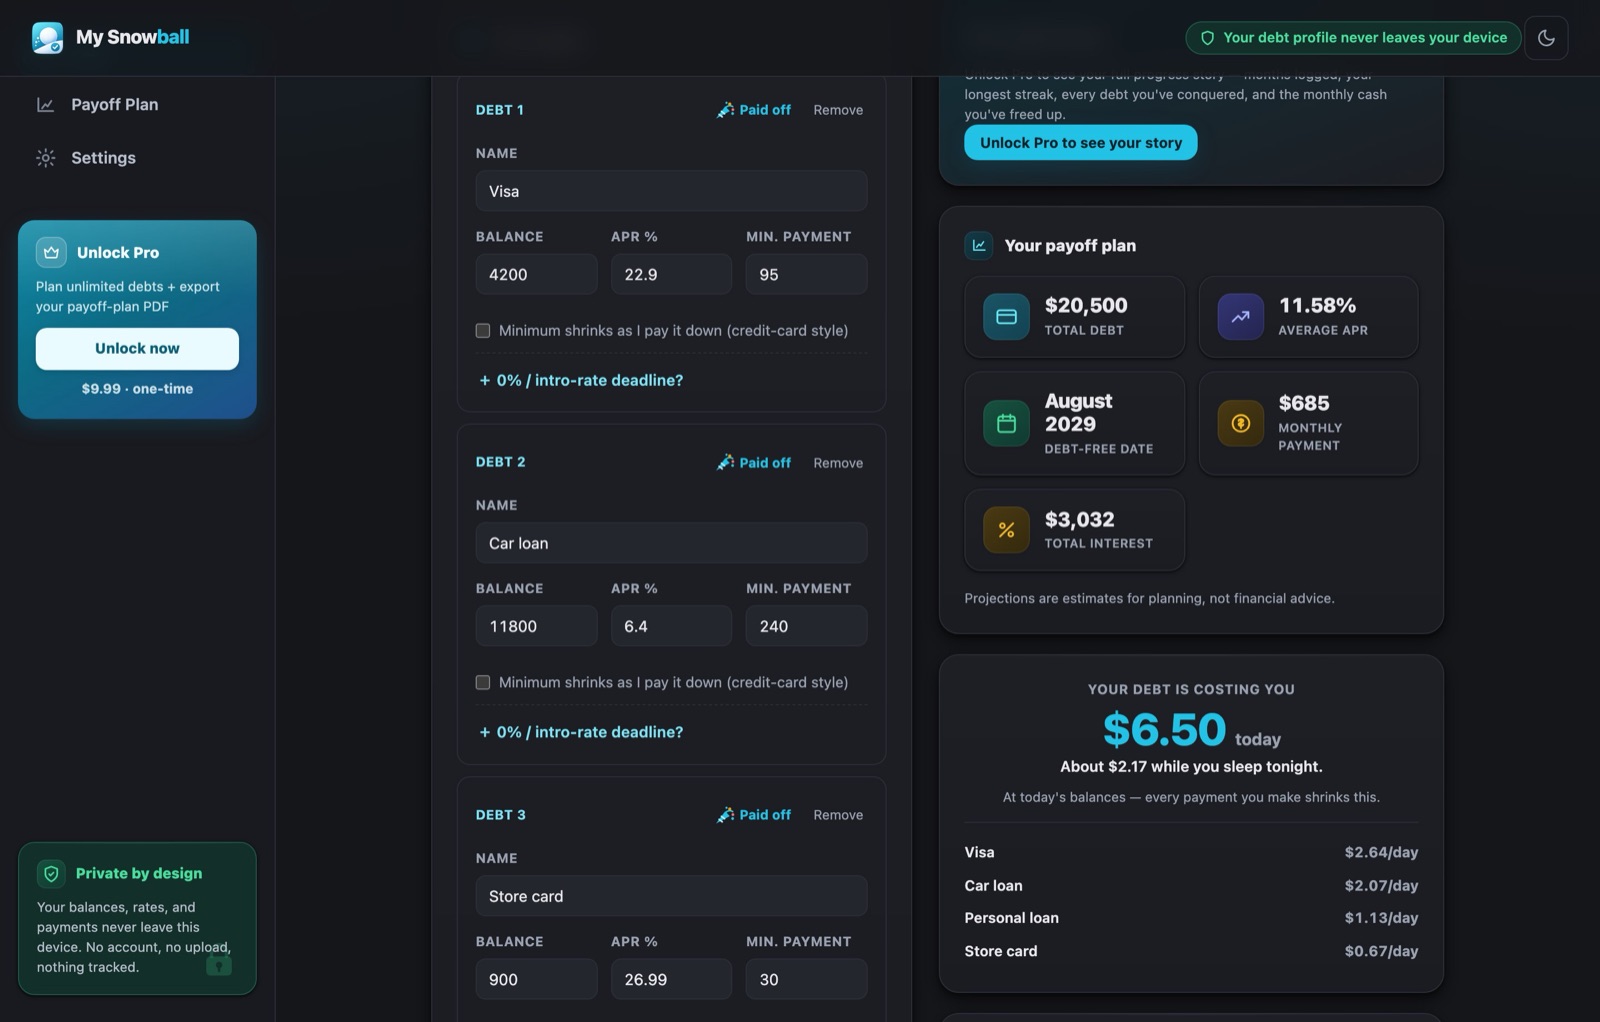Edit the Visa balance field 4200
1600x1022 pixels.
click(x=536, y=274)
